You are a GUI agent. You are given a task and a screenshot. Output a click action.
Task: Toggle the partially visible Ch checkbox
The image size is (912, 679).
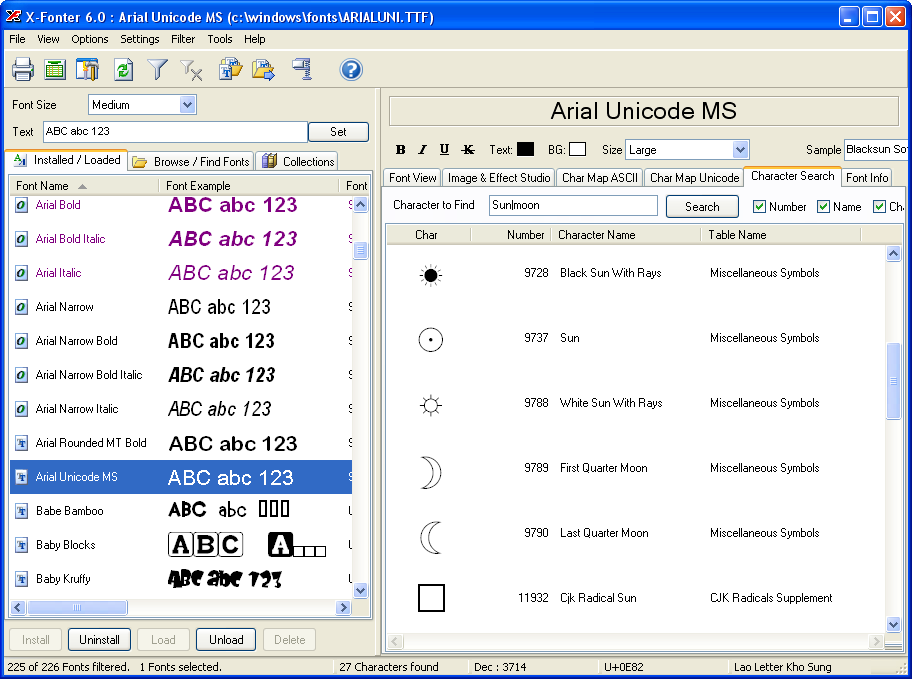point(879,207)
